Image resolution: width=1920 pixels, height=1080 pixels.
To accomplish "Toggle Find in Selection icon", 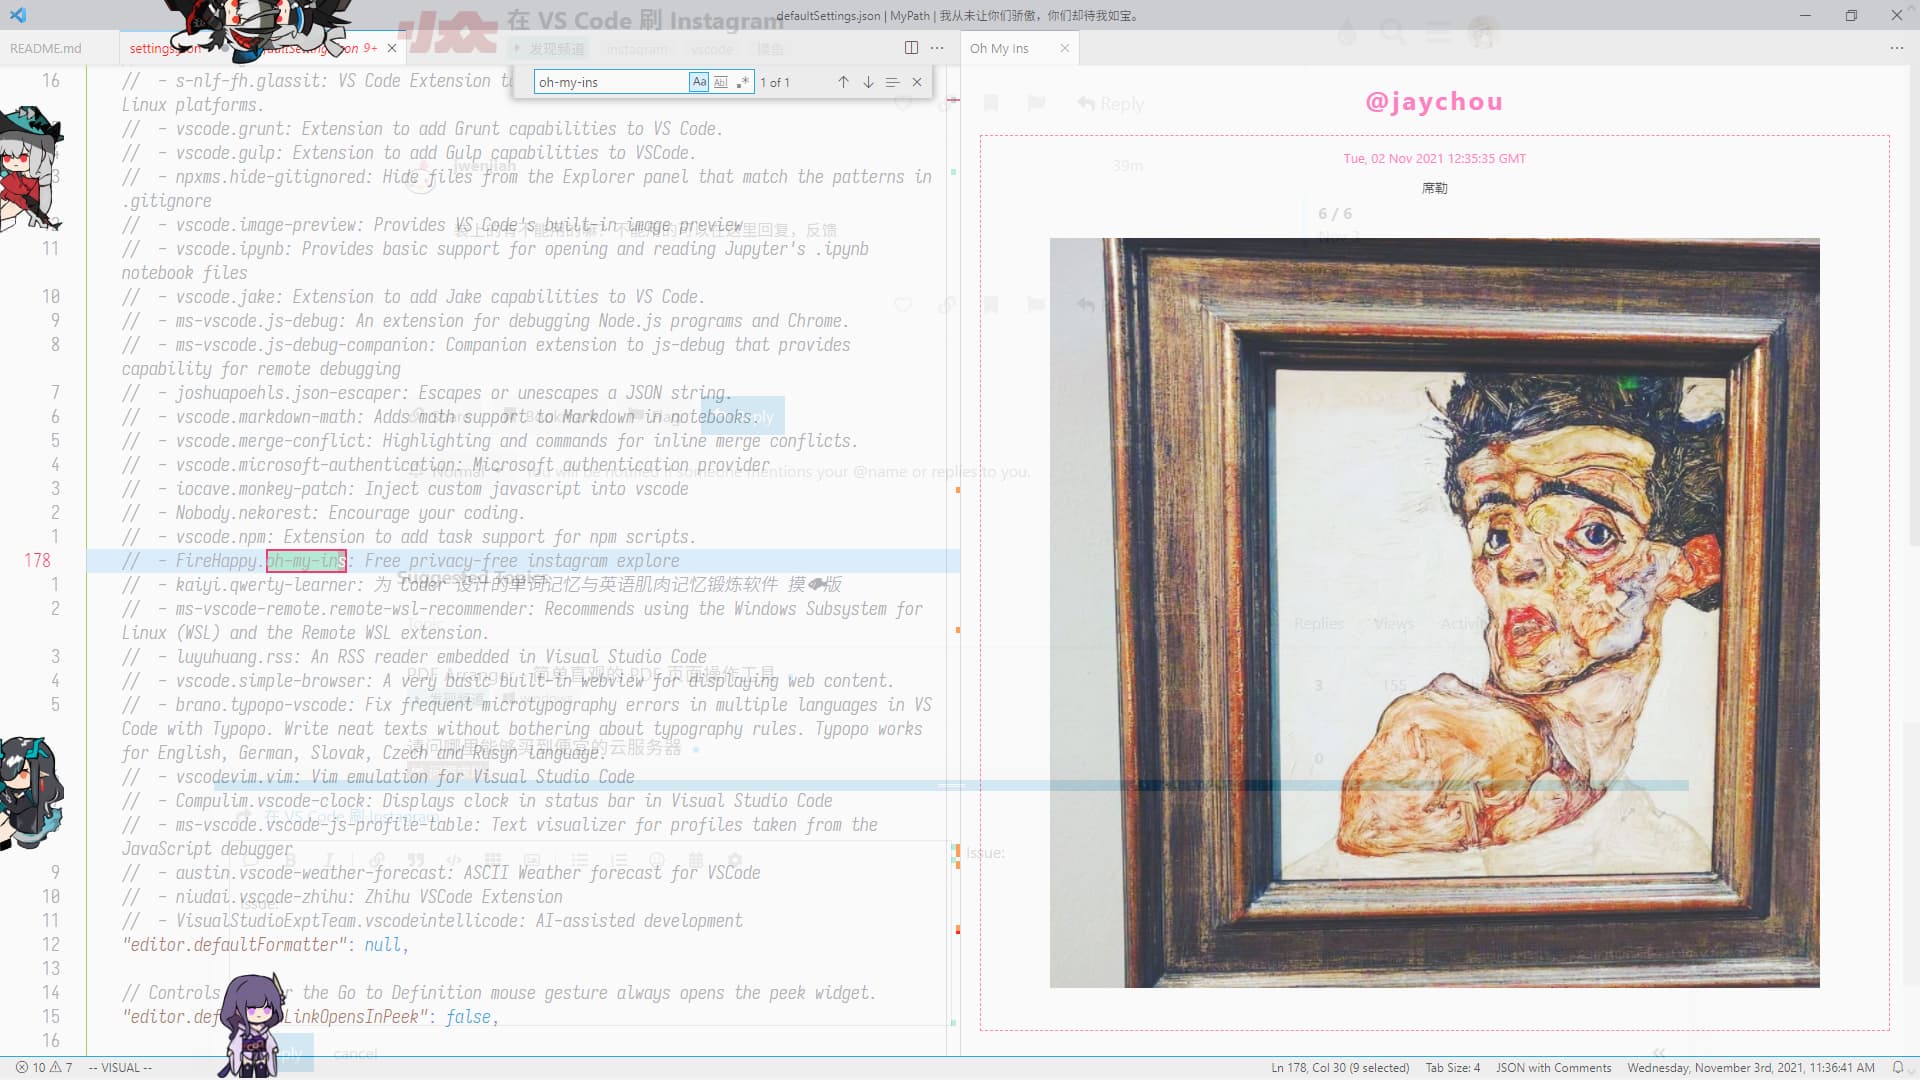I will 892,82.
